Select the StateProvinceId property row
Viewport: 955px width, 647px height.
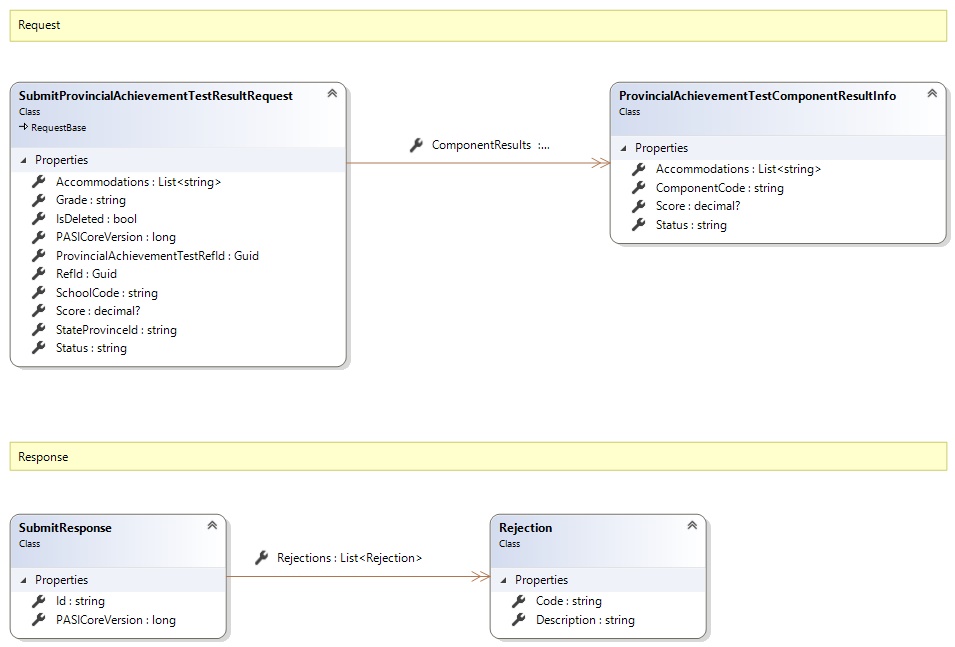pyautogui.click(x=116, y=330)
